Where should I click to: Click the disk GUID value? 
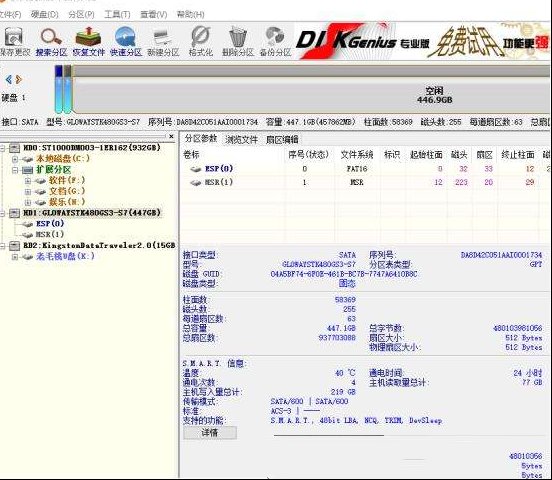coord(344,274)
